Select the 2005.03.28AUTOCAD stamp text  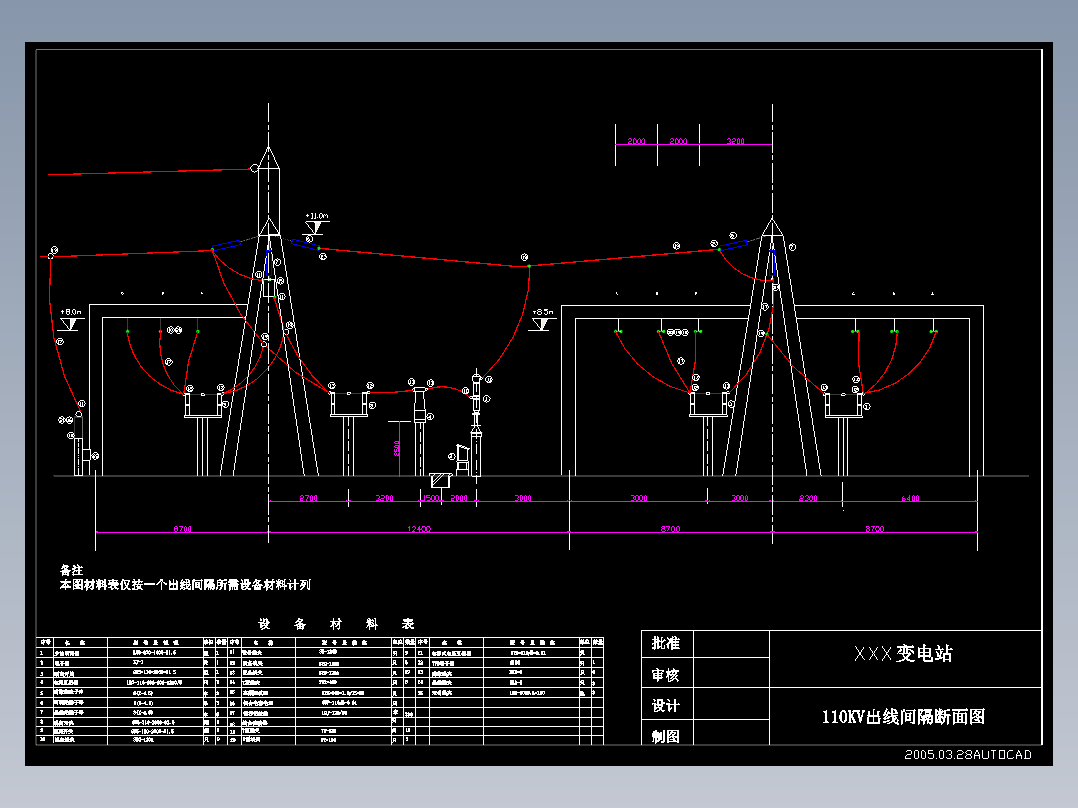(x=968, y=754)
